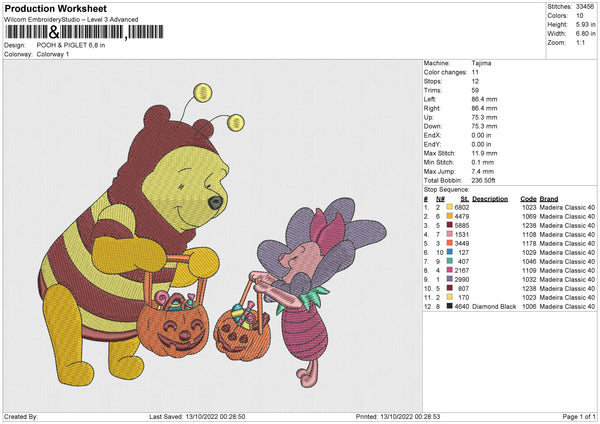This screenshot has height=424, width=600.
Task: Click stitches count '33456'
Action: tap(585, 7)
